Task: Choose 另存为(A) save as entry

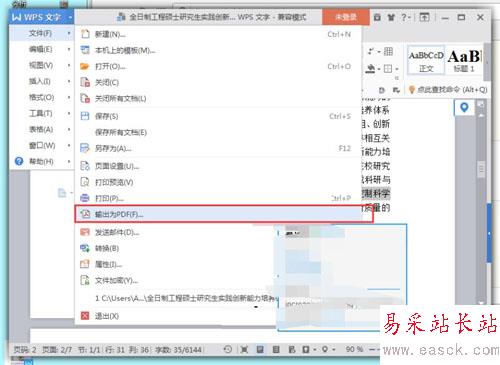Action: [x=218, y=148]
